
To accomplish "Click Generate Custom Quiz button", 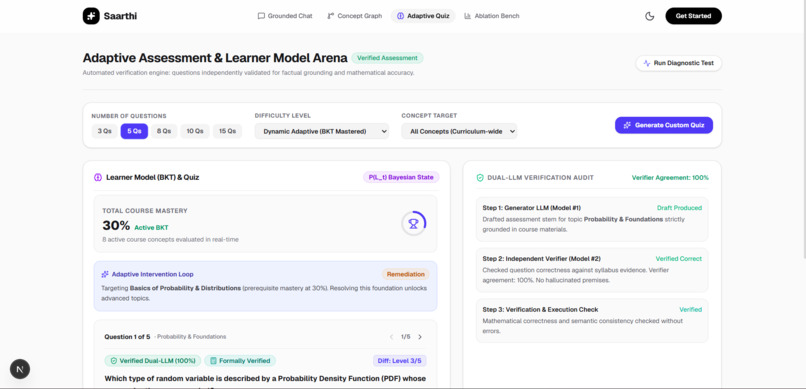I will pos(664,125).
